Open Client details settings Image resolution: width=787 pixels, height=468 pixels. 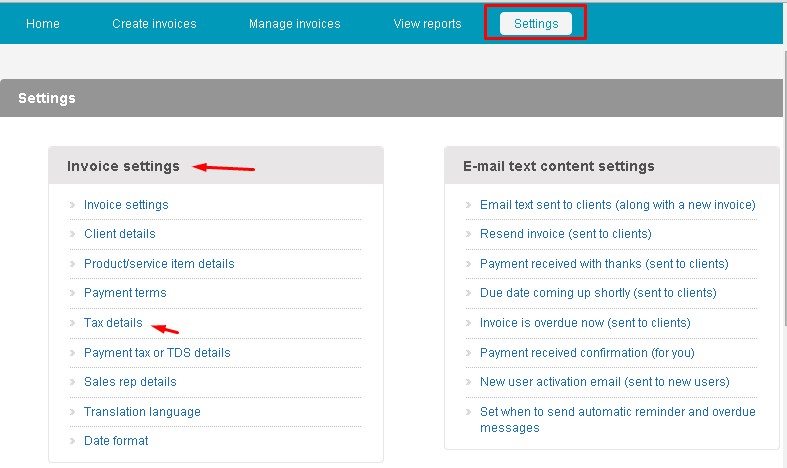pos(119,233)
